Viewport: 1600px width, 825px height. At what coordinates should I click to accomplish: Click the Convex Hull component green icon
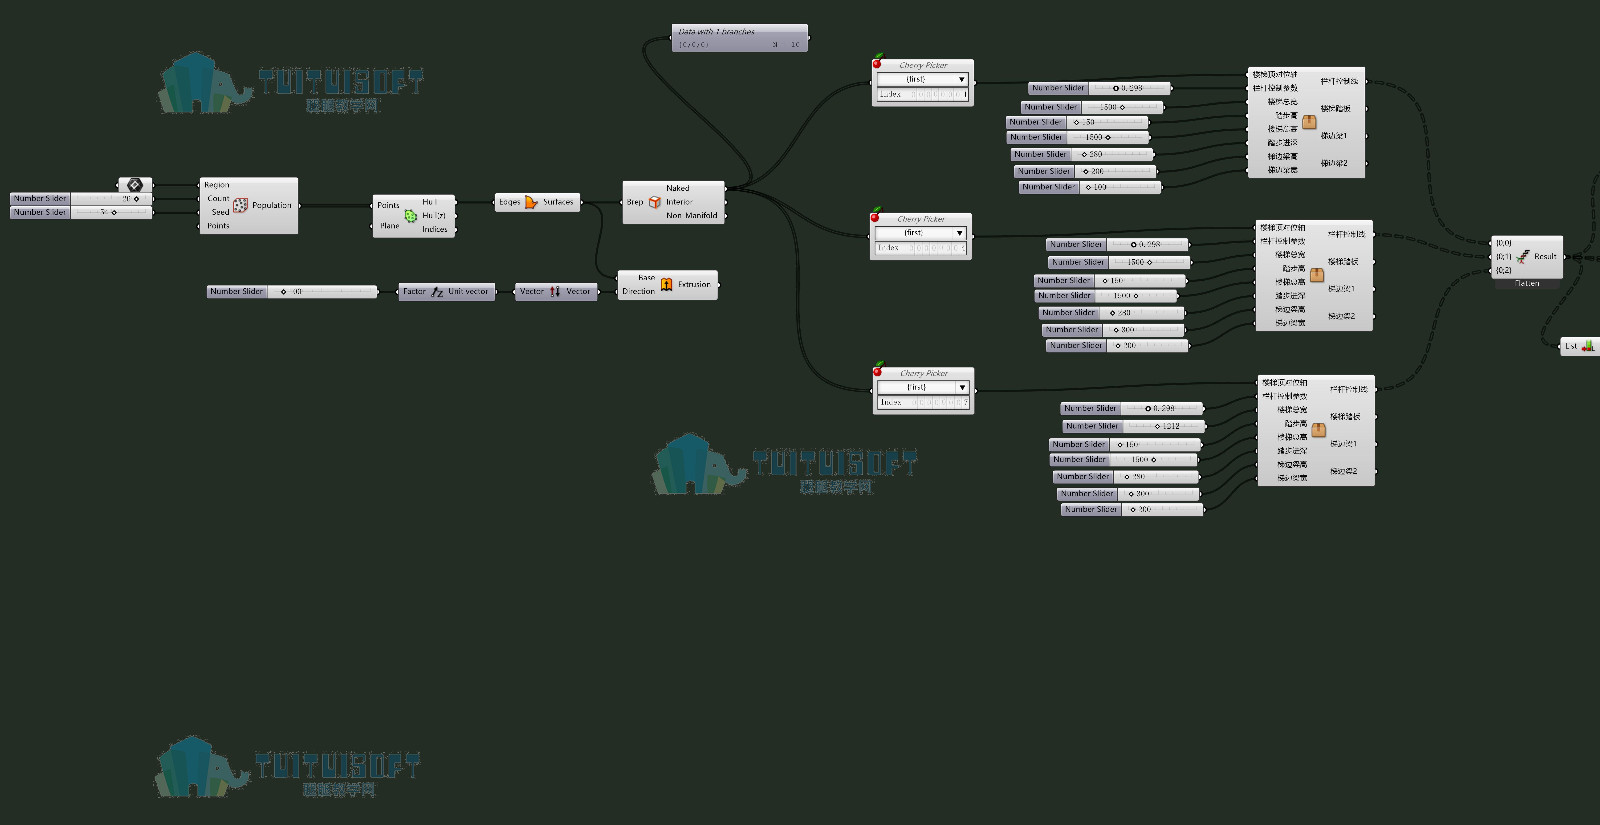pos(410,215)
